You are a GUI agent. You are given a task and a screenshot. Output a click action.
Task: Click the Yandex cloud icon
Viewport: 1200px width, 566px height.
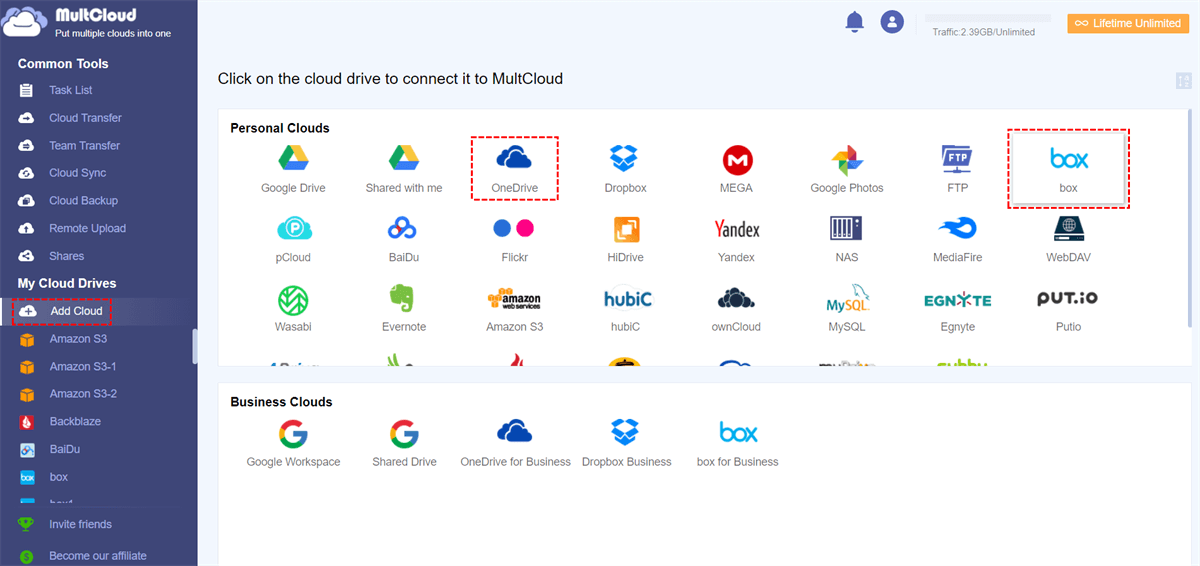(x=736, y=238)
